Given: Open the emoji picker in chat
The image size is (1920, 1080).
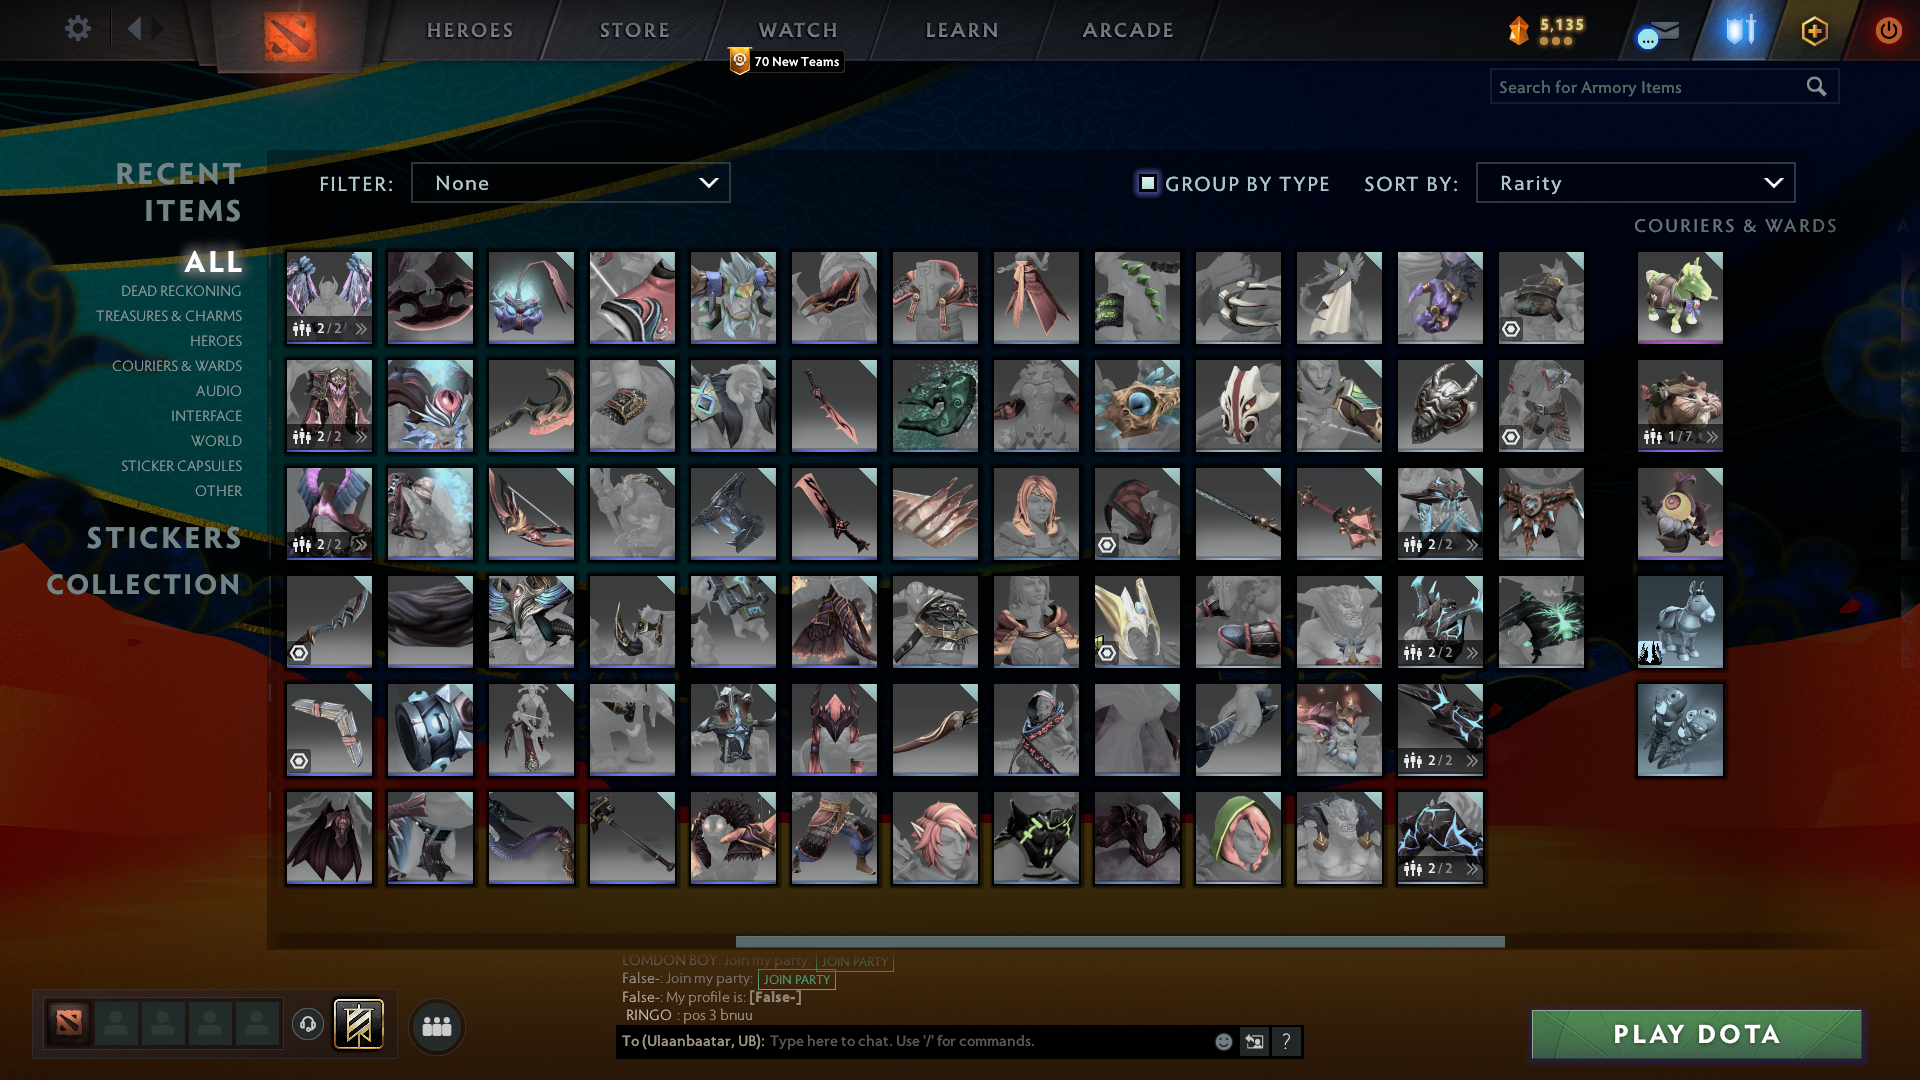Looking at the screenshot, I should (1223, 1041).
